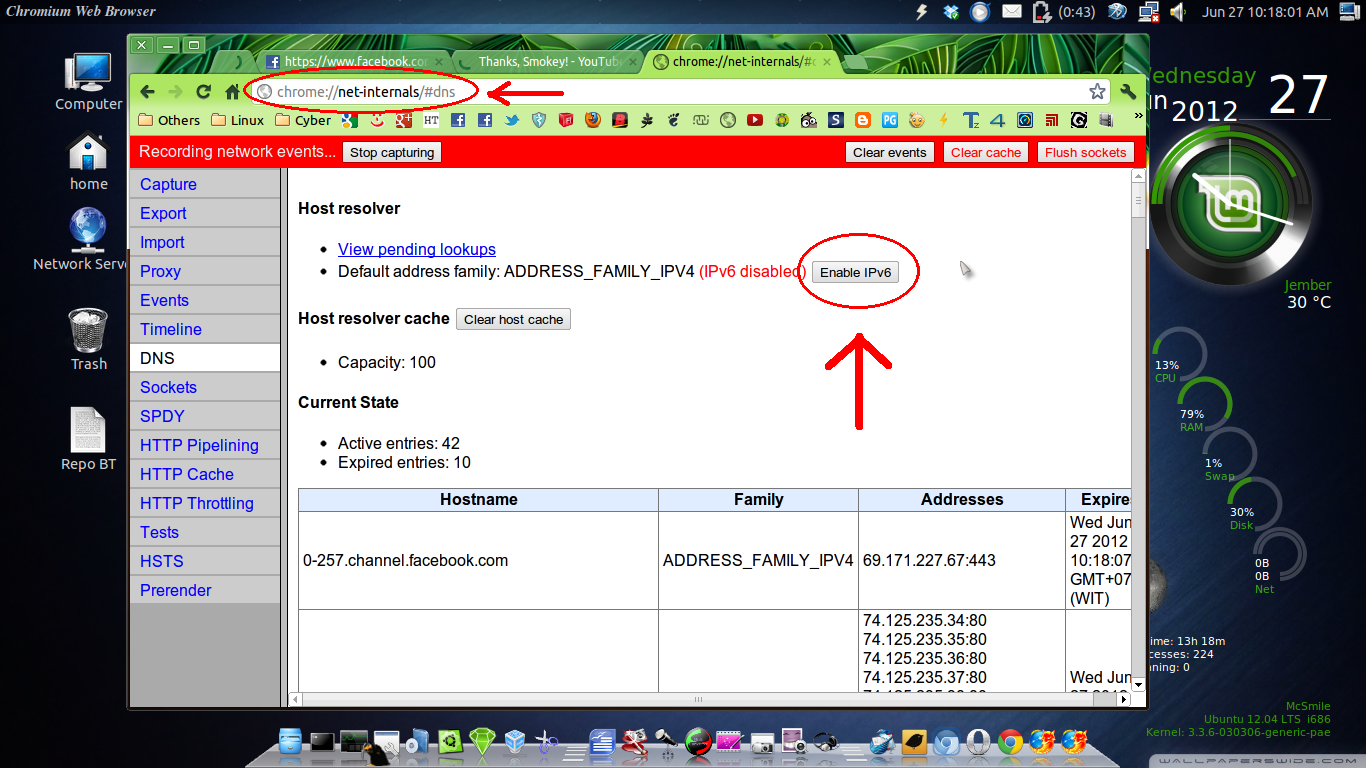Select the HTTP Cache section
1366x768 pixels.
click(205, 474)
